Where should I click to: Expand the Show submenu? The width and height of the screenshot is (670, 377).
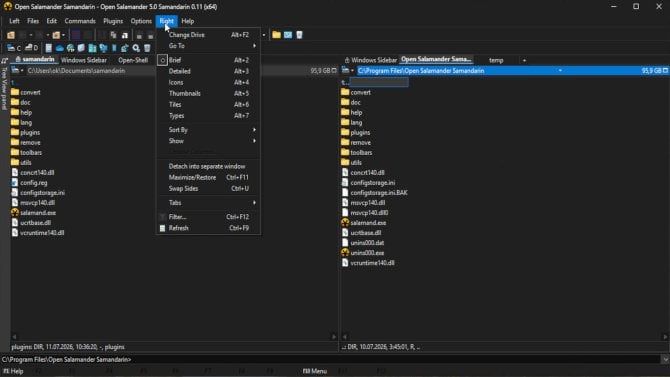(x=208, y=141)
